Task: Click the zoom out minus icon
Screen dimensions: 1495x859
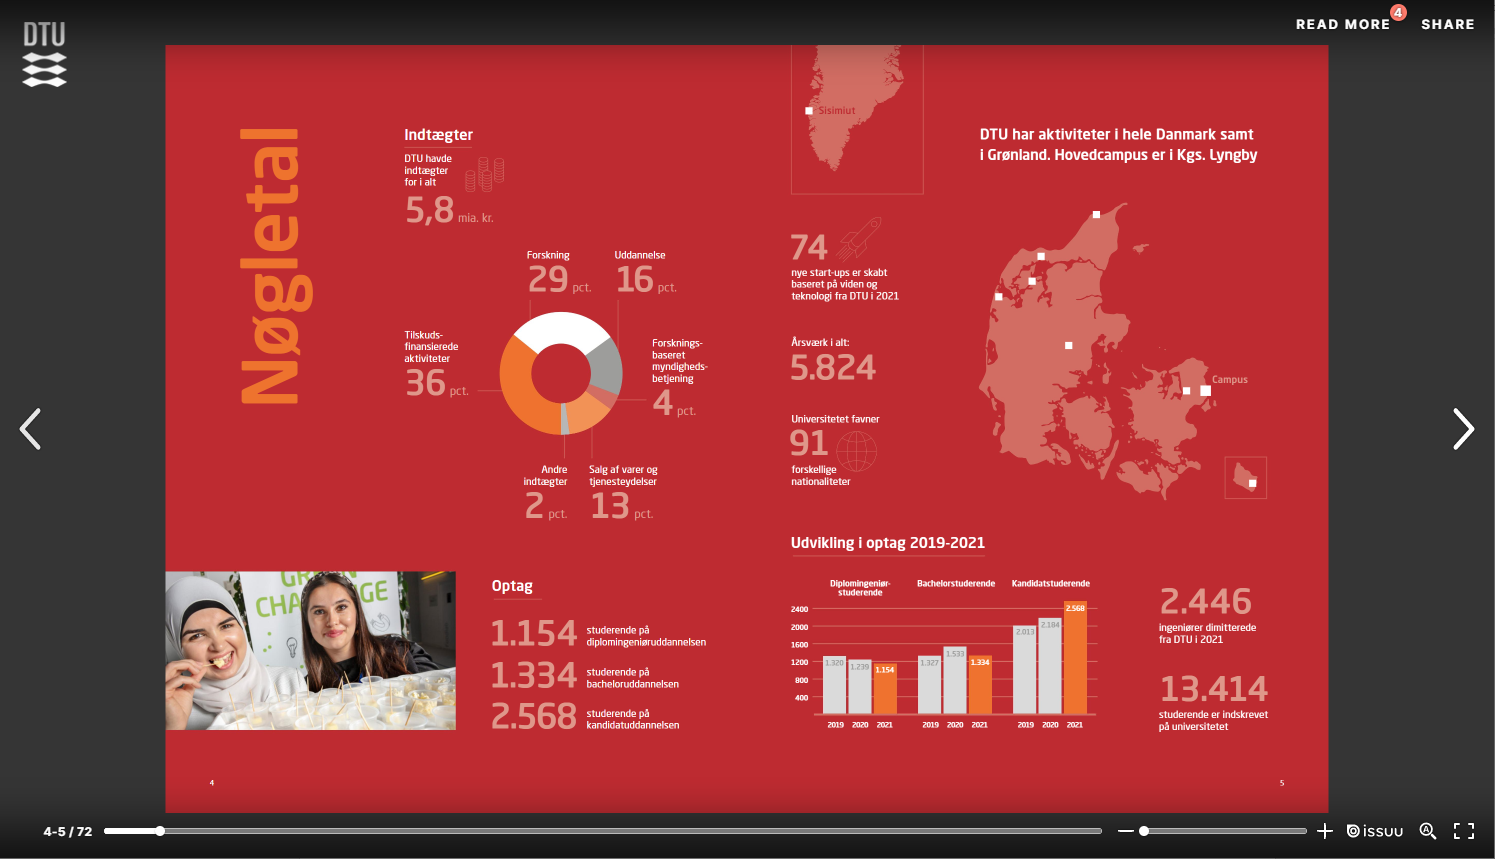Action: pyautogui.click(x=1126, y=831)
